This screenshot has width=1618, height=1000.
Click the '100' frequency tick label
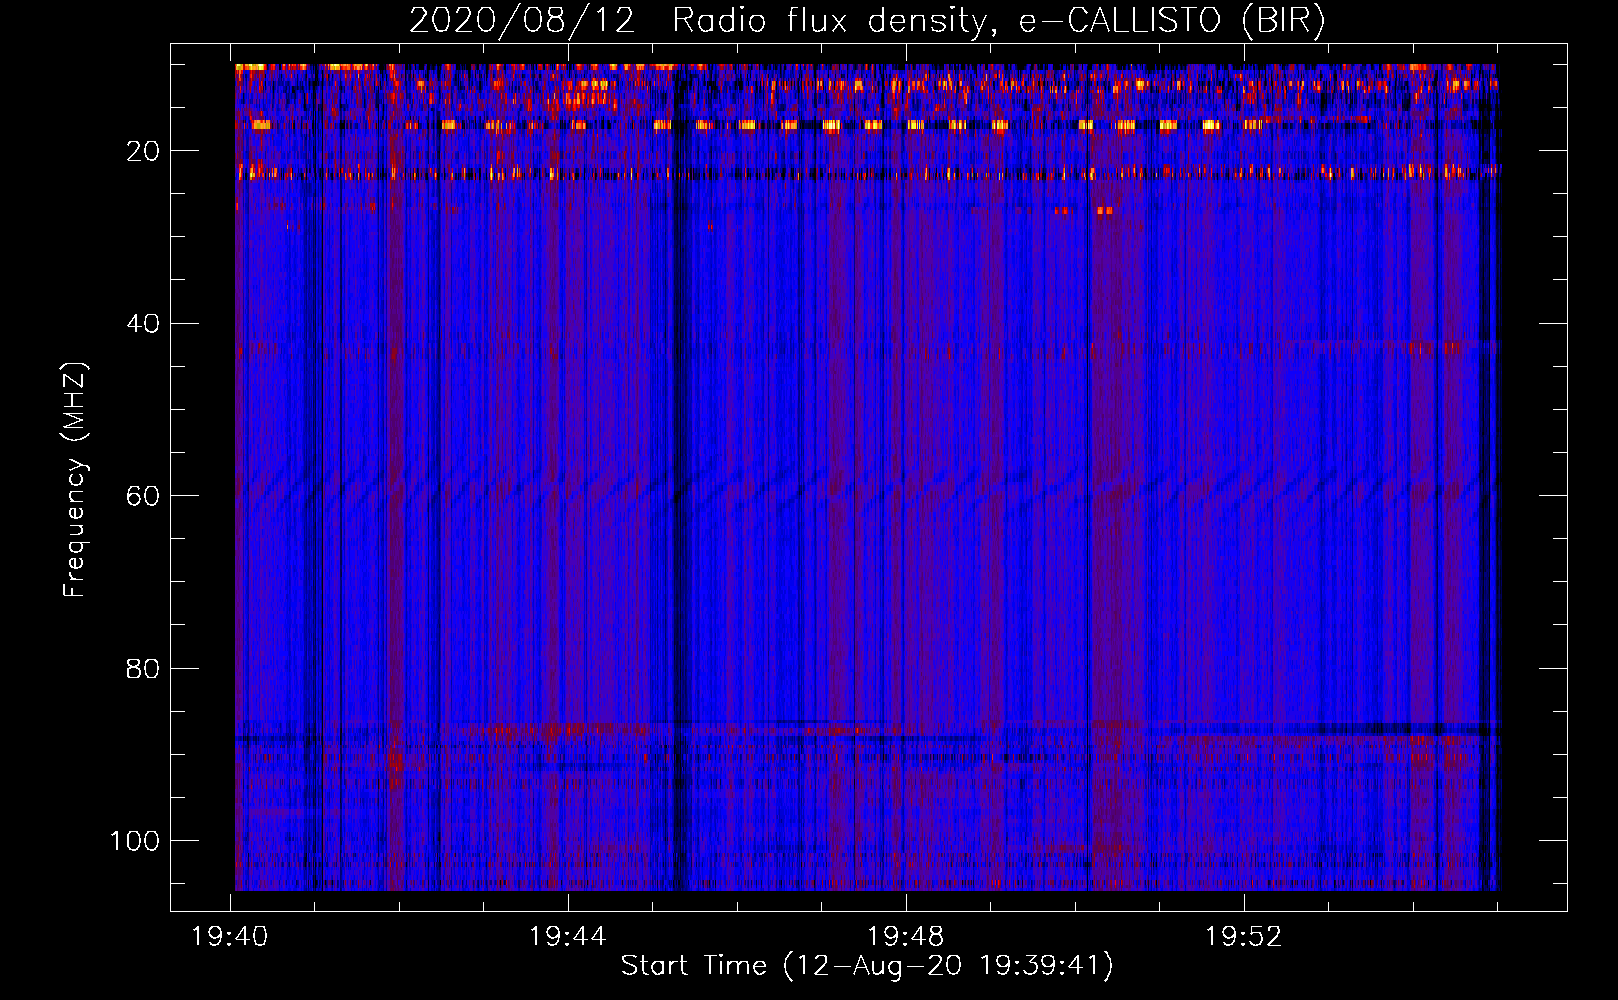tap(135, 841)
